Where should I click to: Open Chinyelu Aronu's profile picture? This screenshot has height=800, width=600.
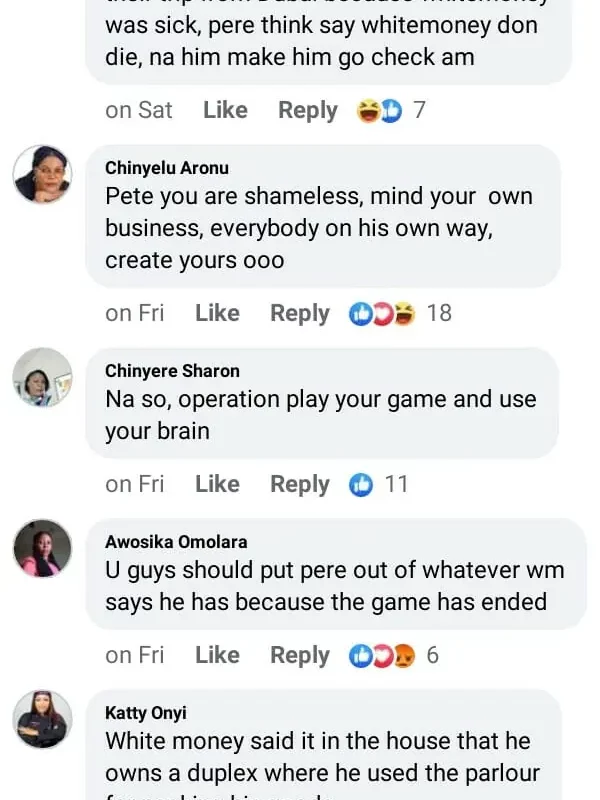point(42,175)
